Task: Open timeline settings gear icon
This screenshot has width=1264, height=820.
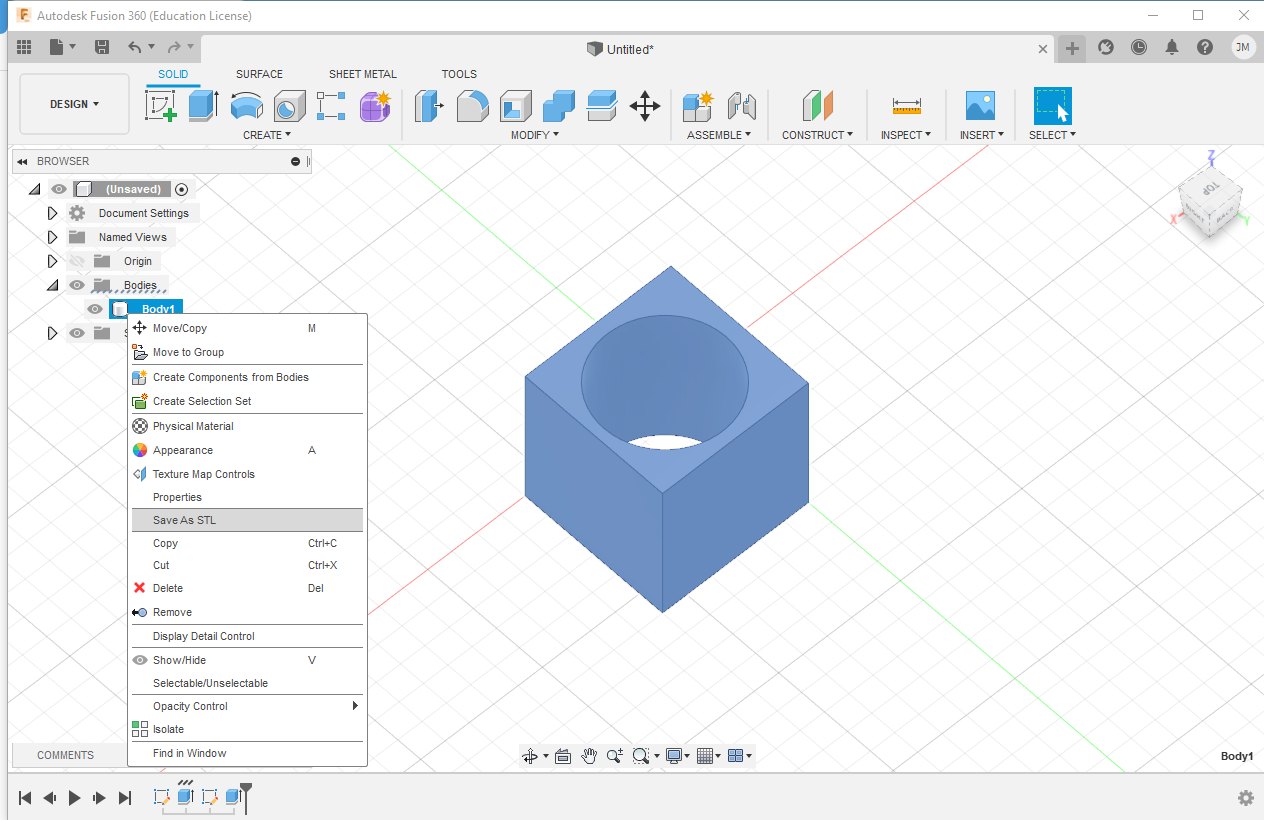Action: 1246,798
